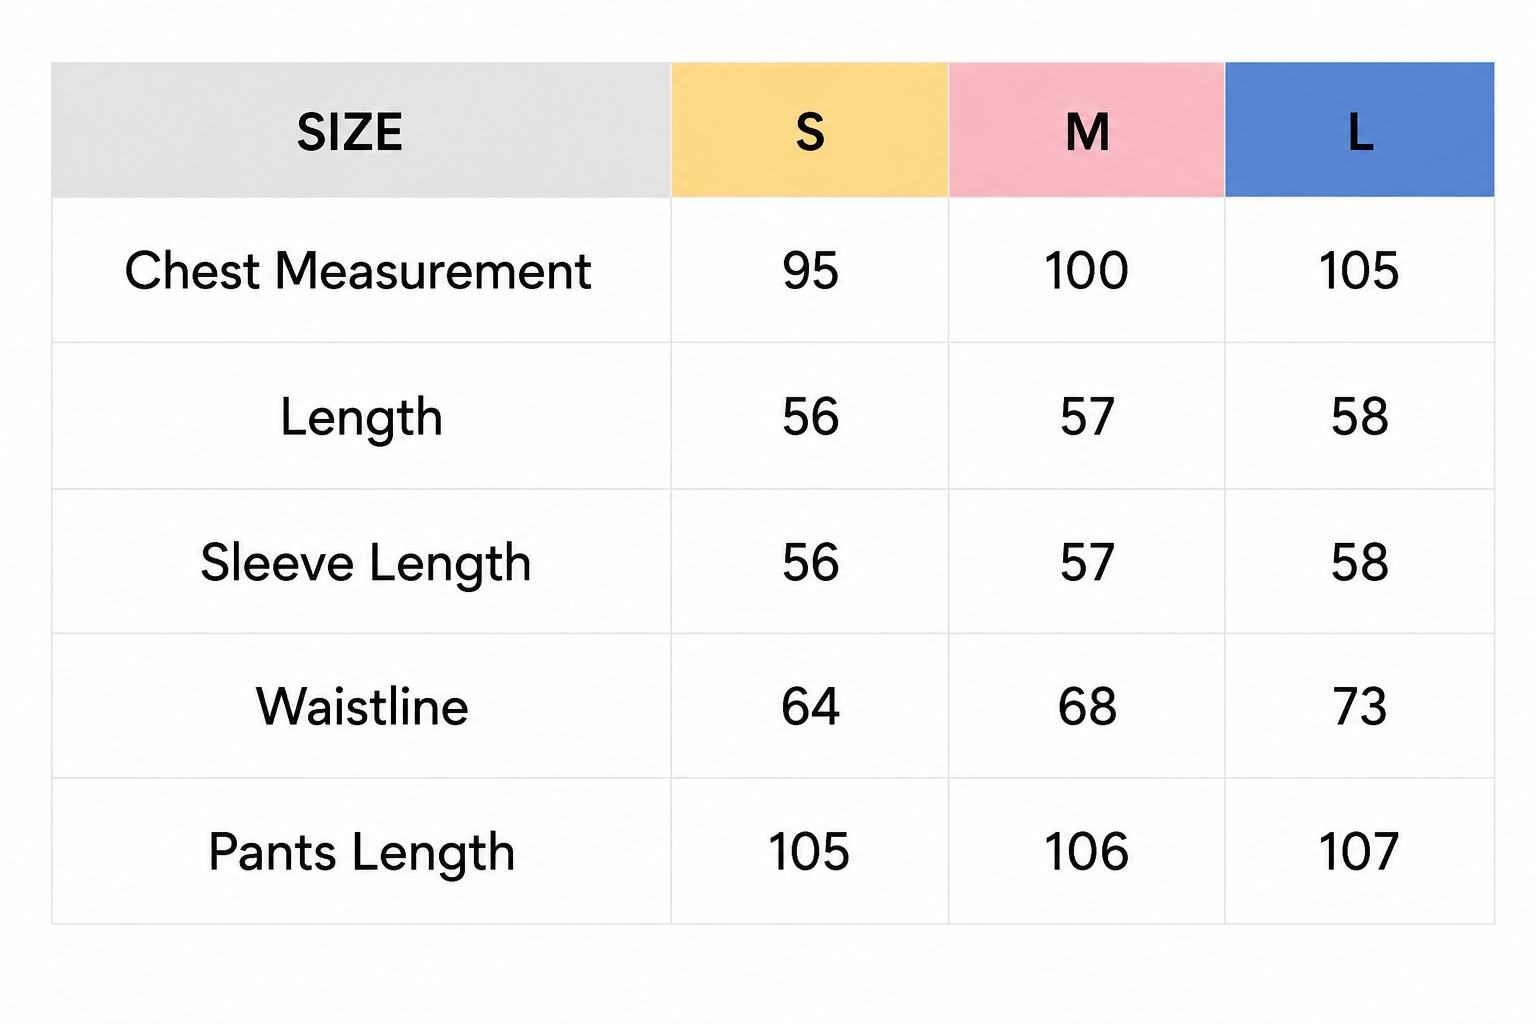
Task: Click Length row value 58
Action: [x=1360, y=417]
